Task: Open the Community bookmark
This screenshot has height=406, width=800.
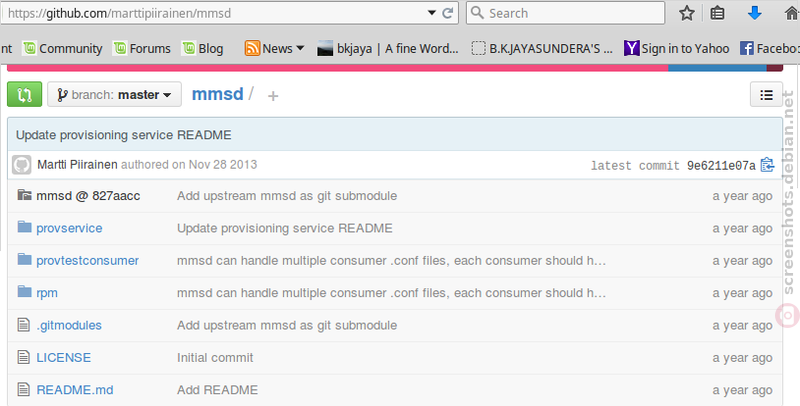Action: pos(62,48)
